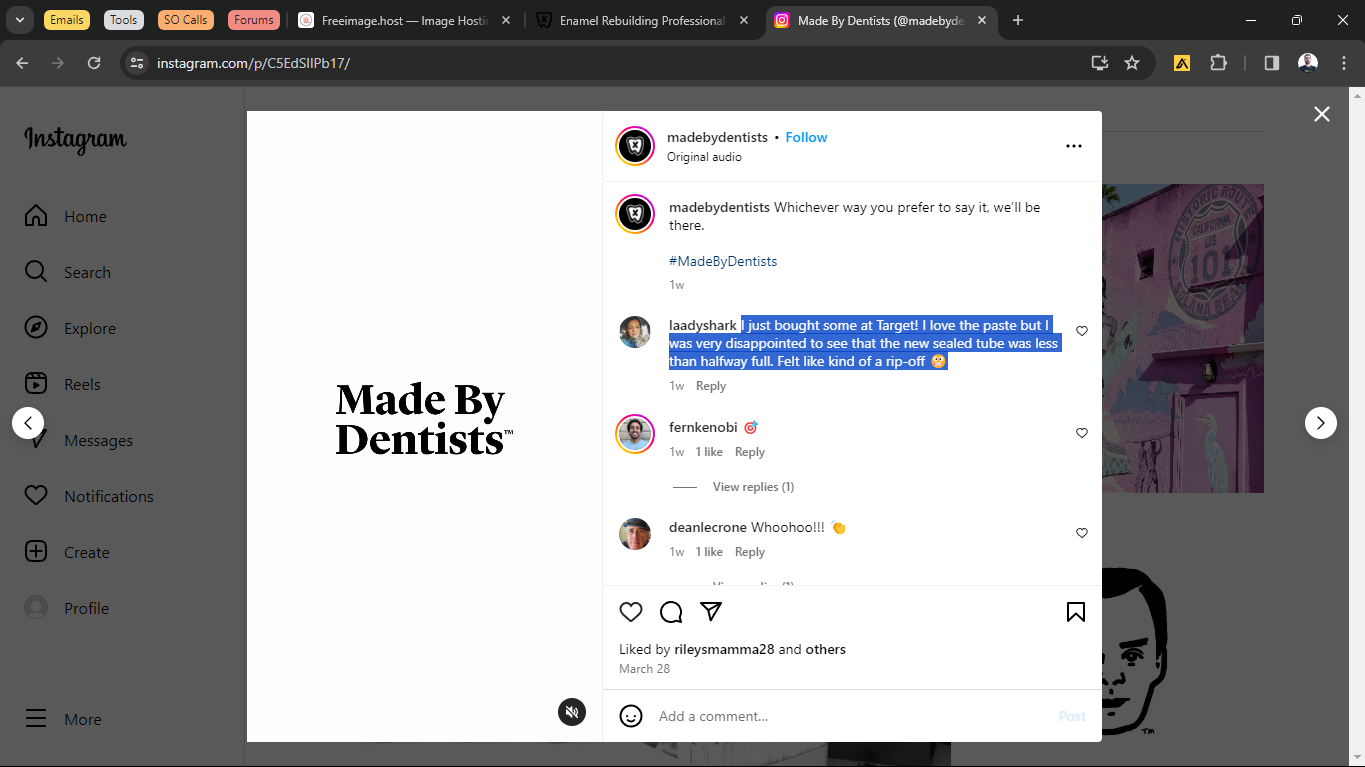Like laadyshark's comment
This screenshot has width=1365, height=767.
click(1081, 331)
